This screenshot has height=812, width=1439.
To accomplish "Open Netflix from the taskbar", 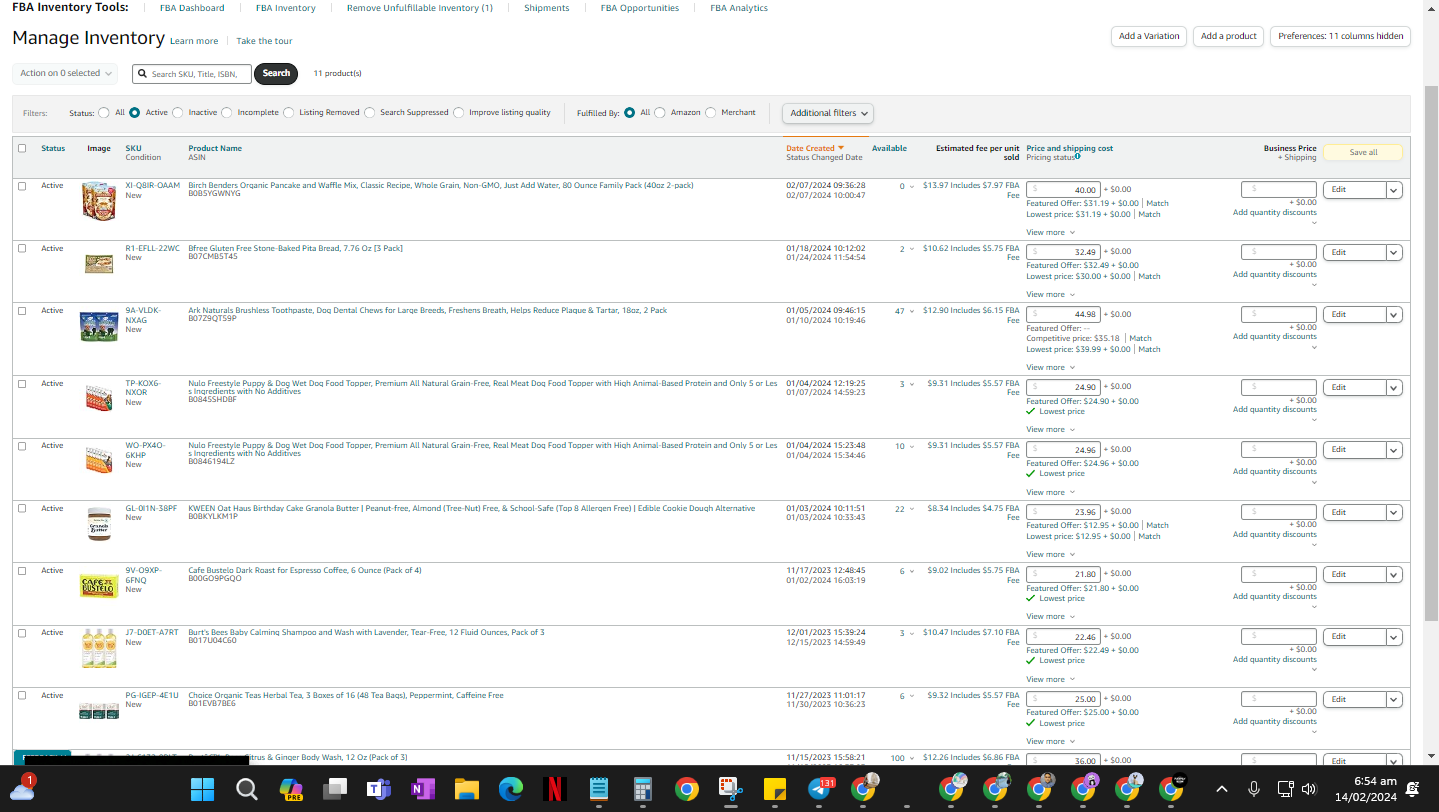I will pos(554,789).
